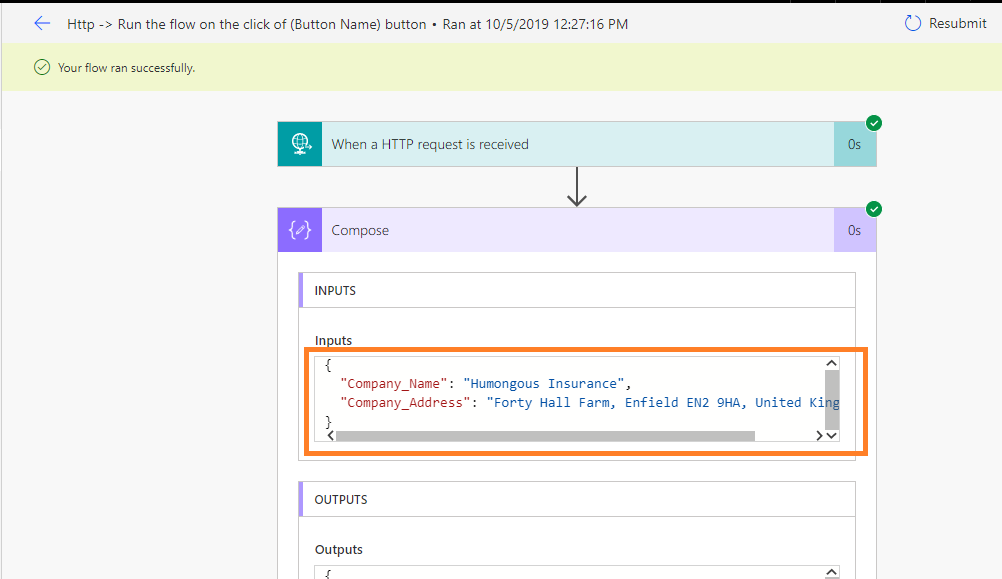
Task: Click the OUTPUTS section header
Action: [577, 499]
